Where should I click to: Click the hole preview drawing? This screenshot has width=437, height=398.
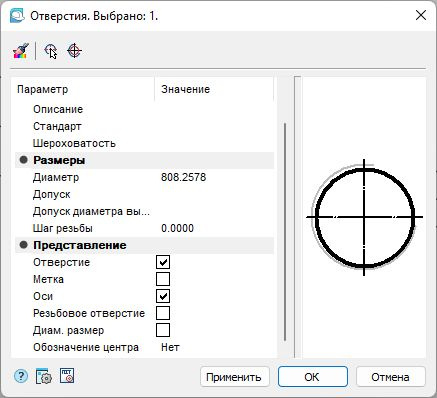tap(364, 217)
